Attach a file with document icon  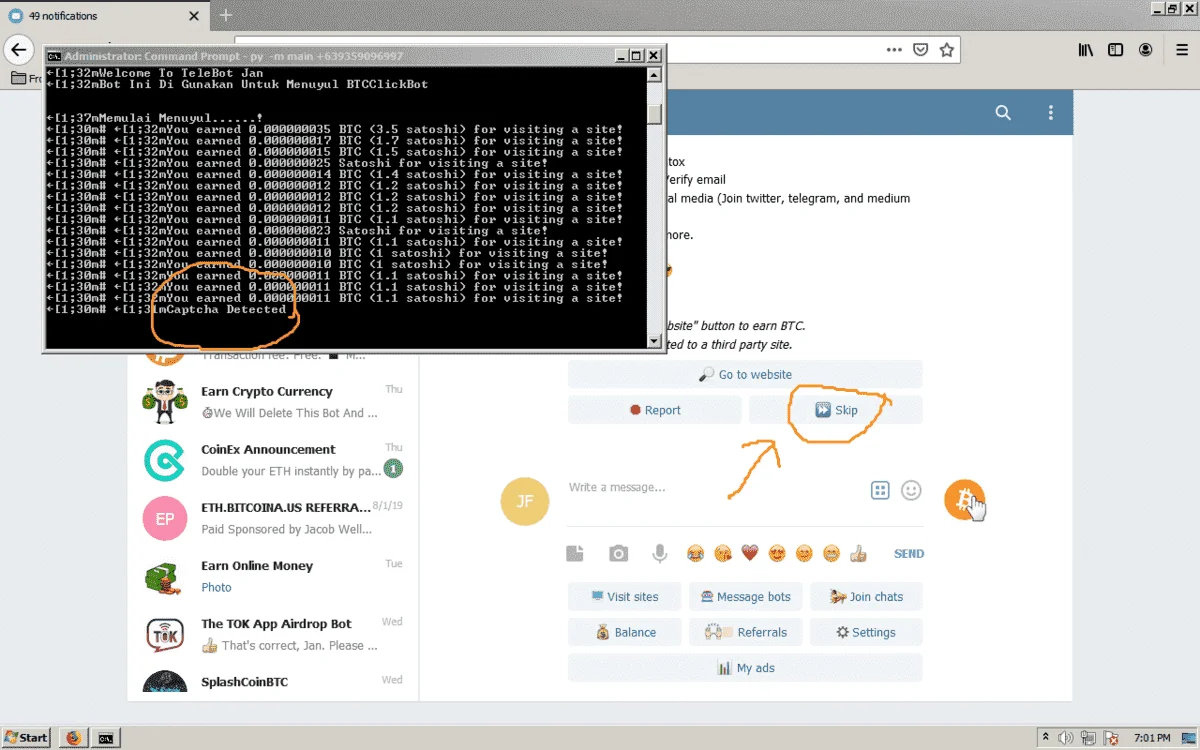tap(575, 554)
